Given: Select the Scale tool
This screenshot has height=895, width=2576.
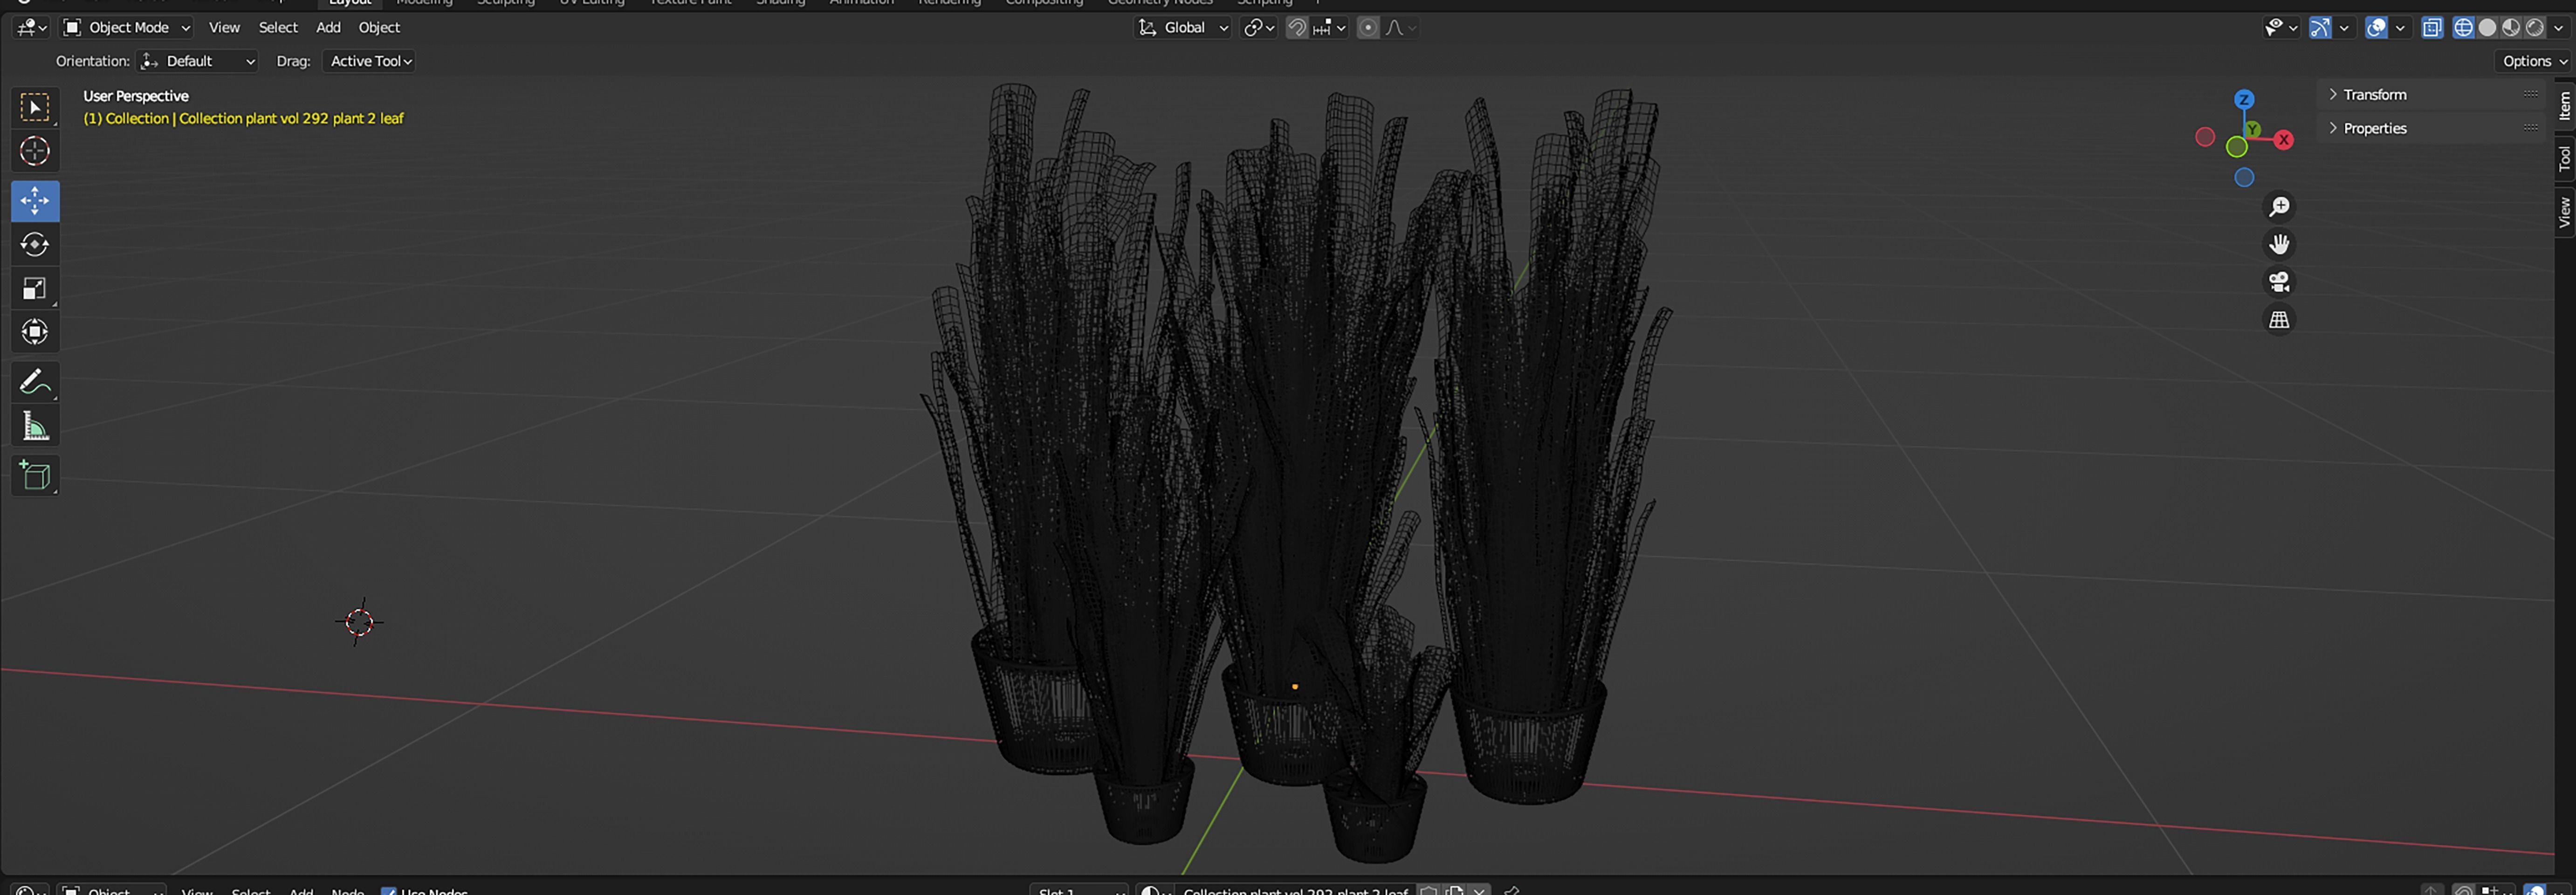Looking at the screenshot, I should coord(35,289).
